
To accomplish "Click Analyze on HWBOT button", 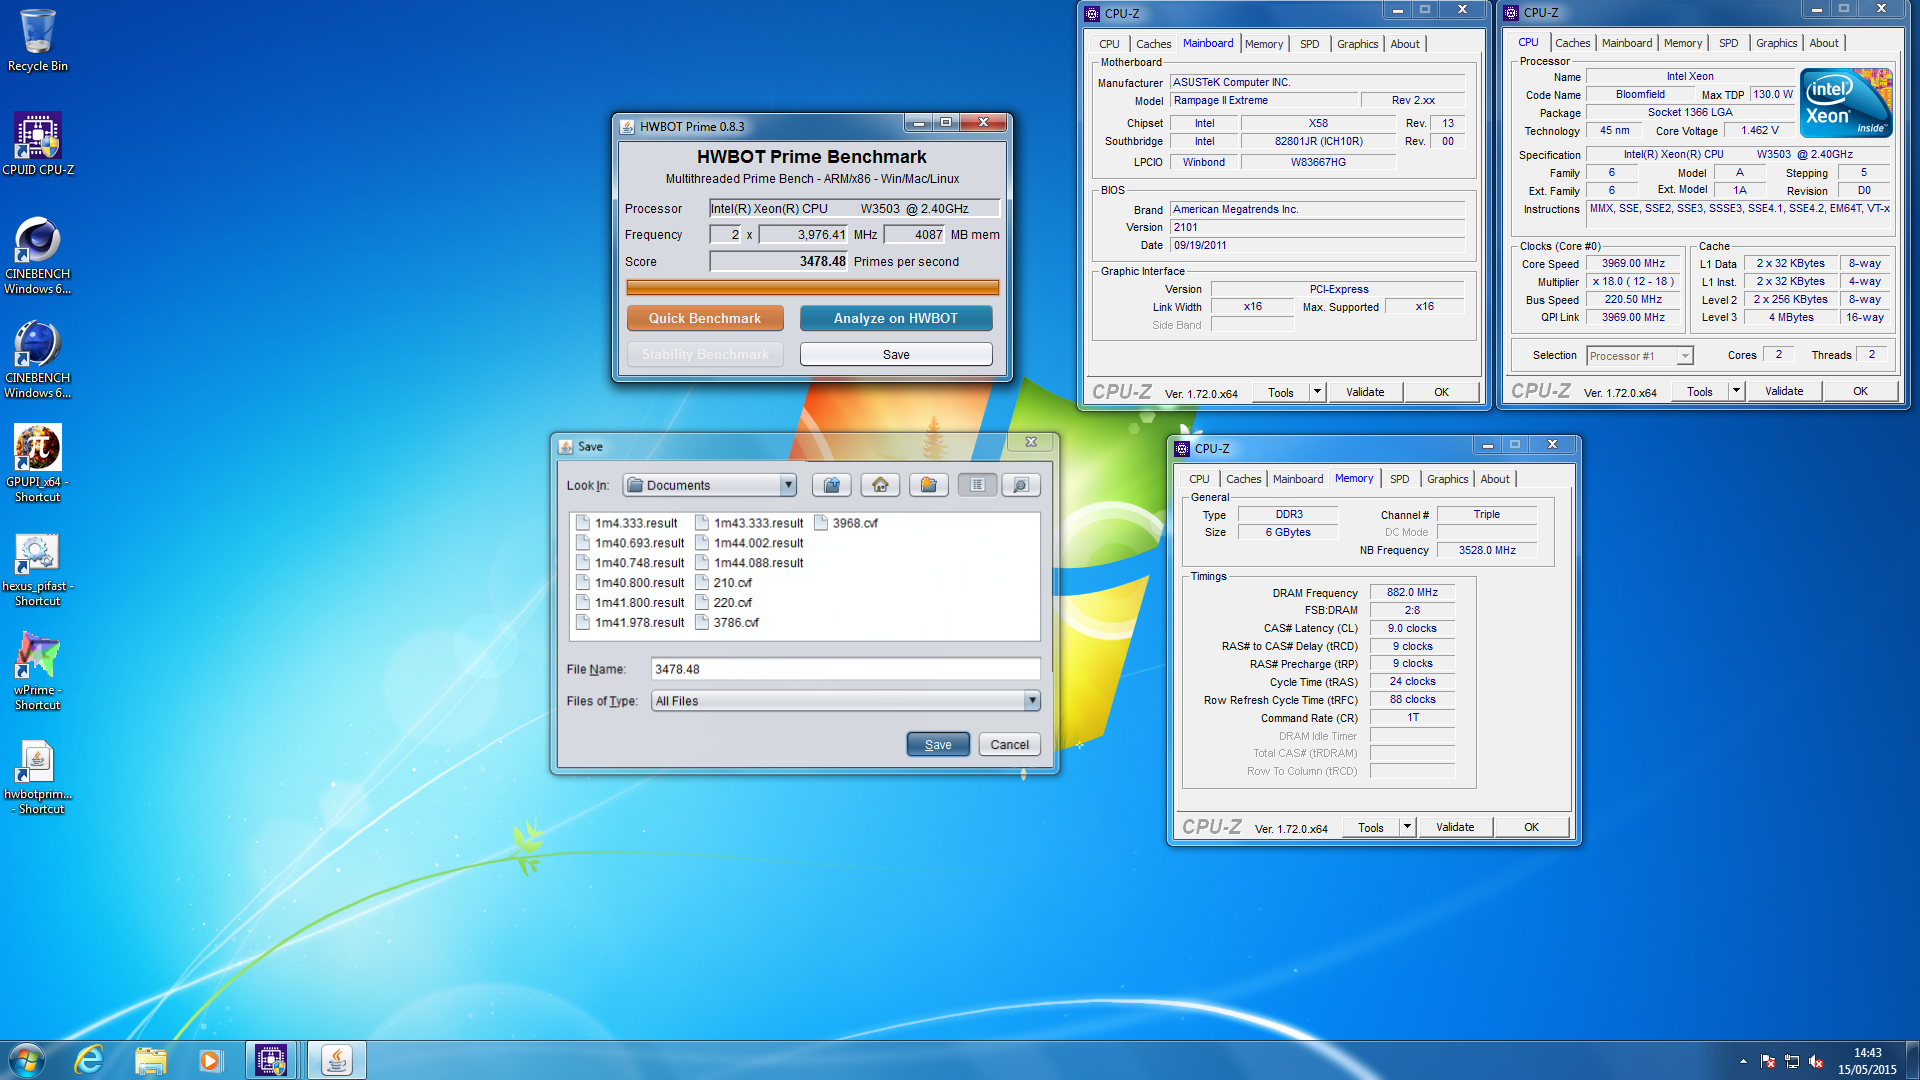I will click(x=896, y=318).
